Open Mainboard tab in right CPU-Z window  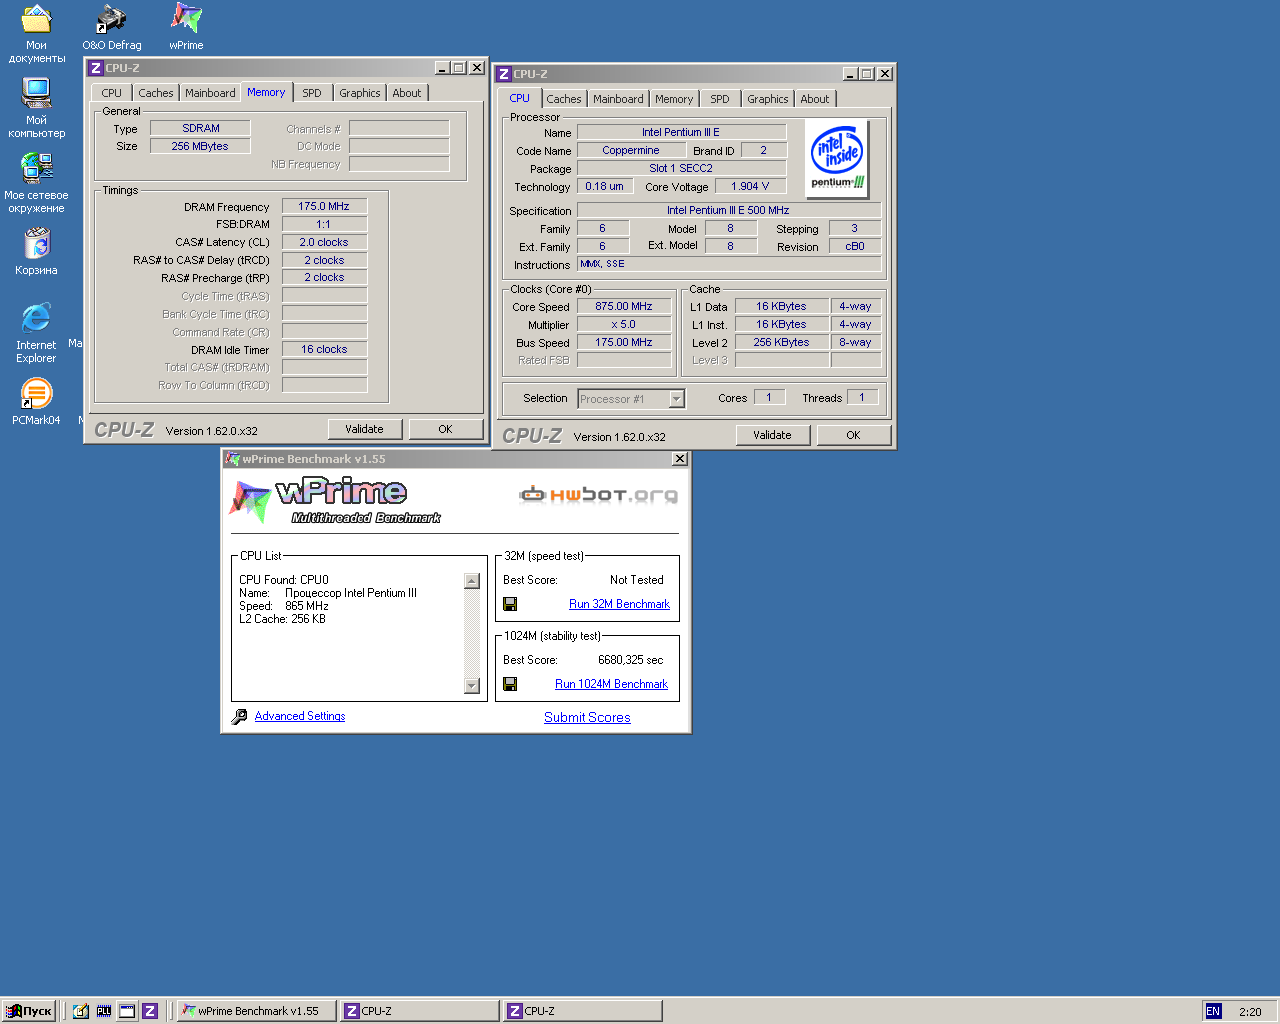pyautogui.click(x=618, y=99)
